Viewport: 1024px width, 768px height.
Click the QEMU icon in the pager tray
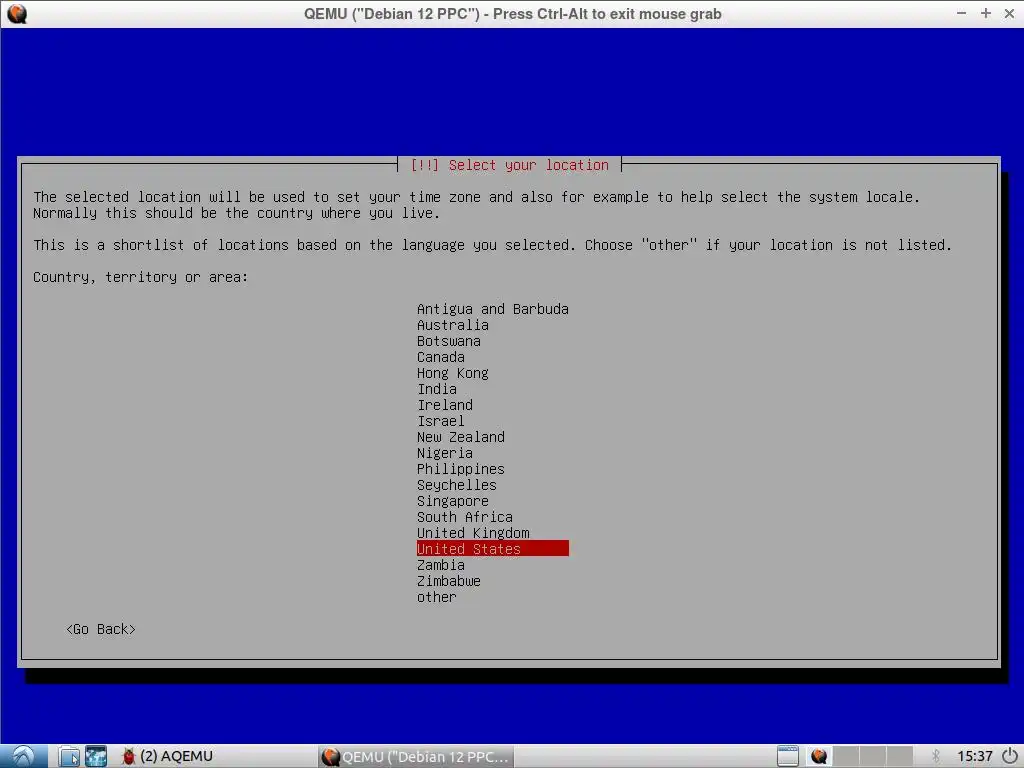tap(819, 756)
